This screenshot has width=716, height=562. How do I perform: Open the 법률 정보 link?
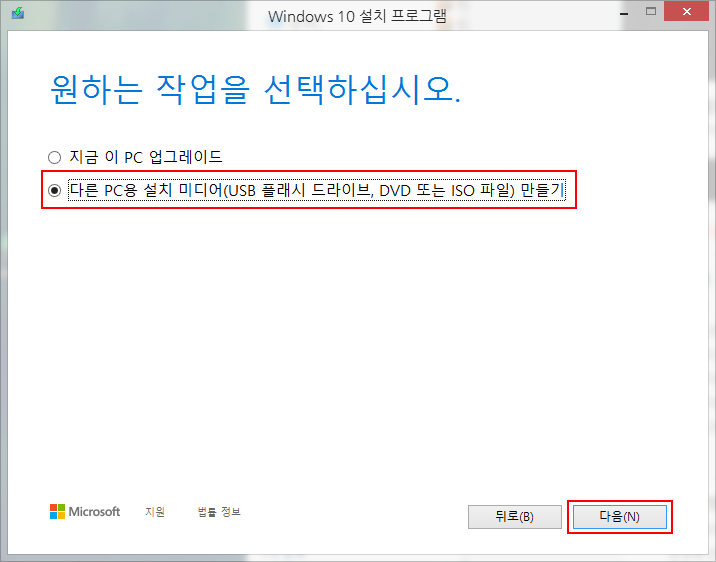tap(219, 512)
